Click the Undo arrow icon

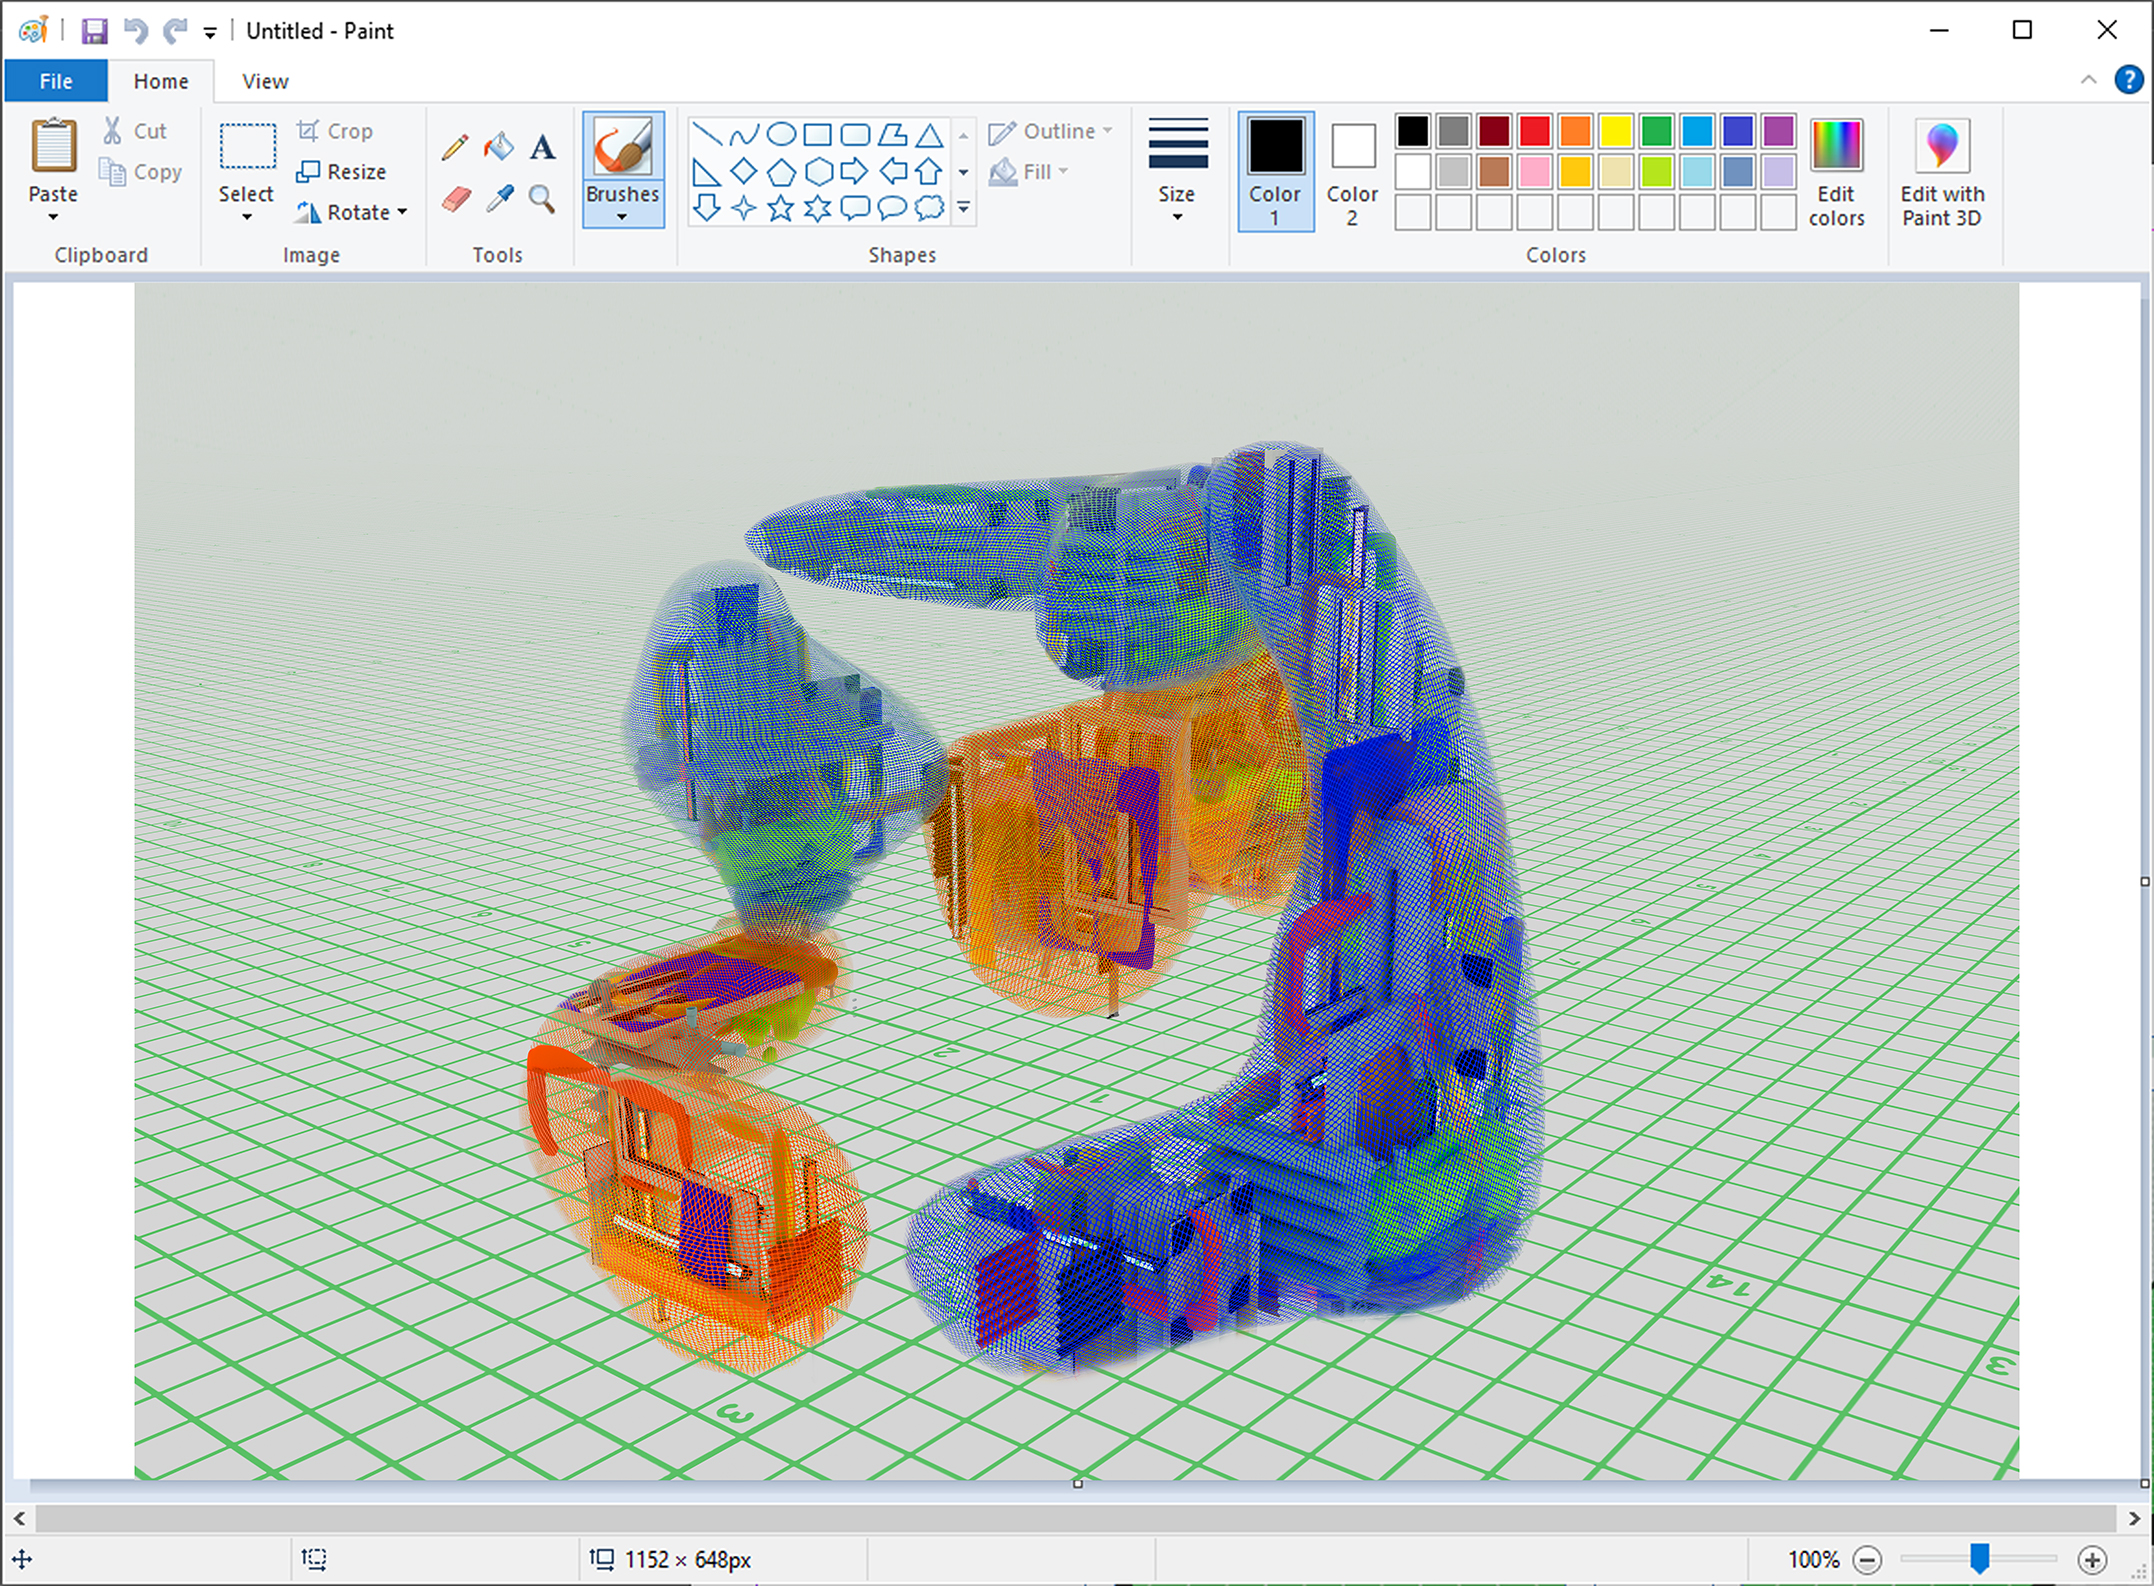[x=135, y=31]
